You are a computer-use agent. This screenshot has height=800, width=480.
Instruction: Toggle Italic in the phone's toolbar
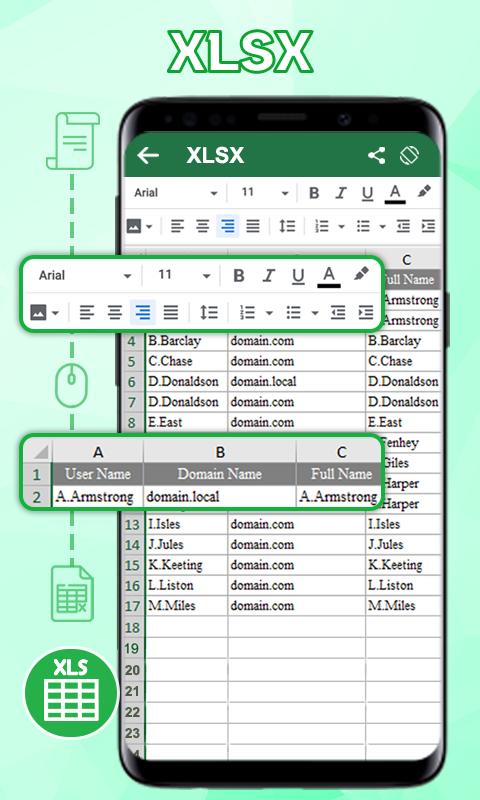[341, 193]
